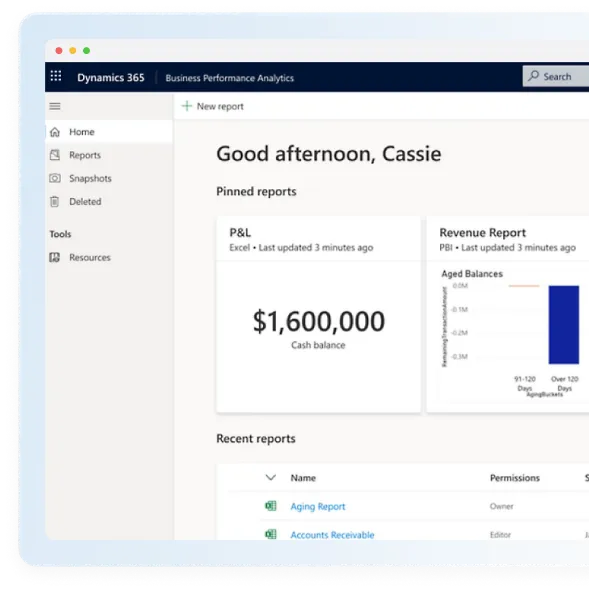This screenshot has height=591, width=589.
Task: Click the Pinned reports heading
Action: click(x=256, y=191)
